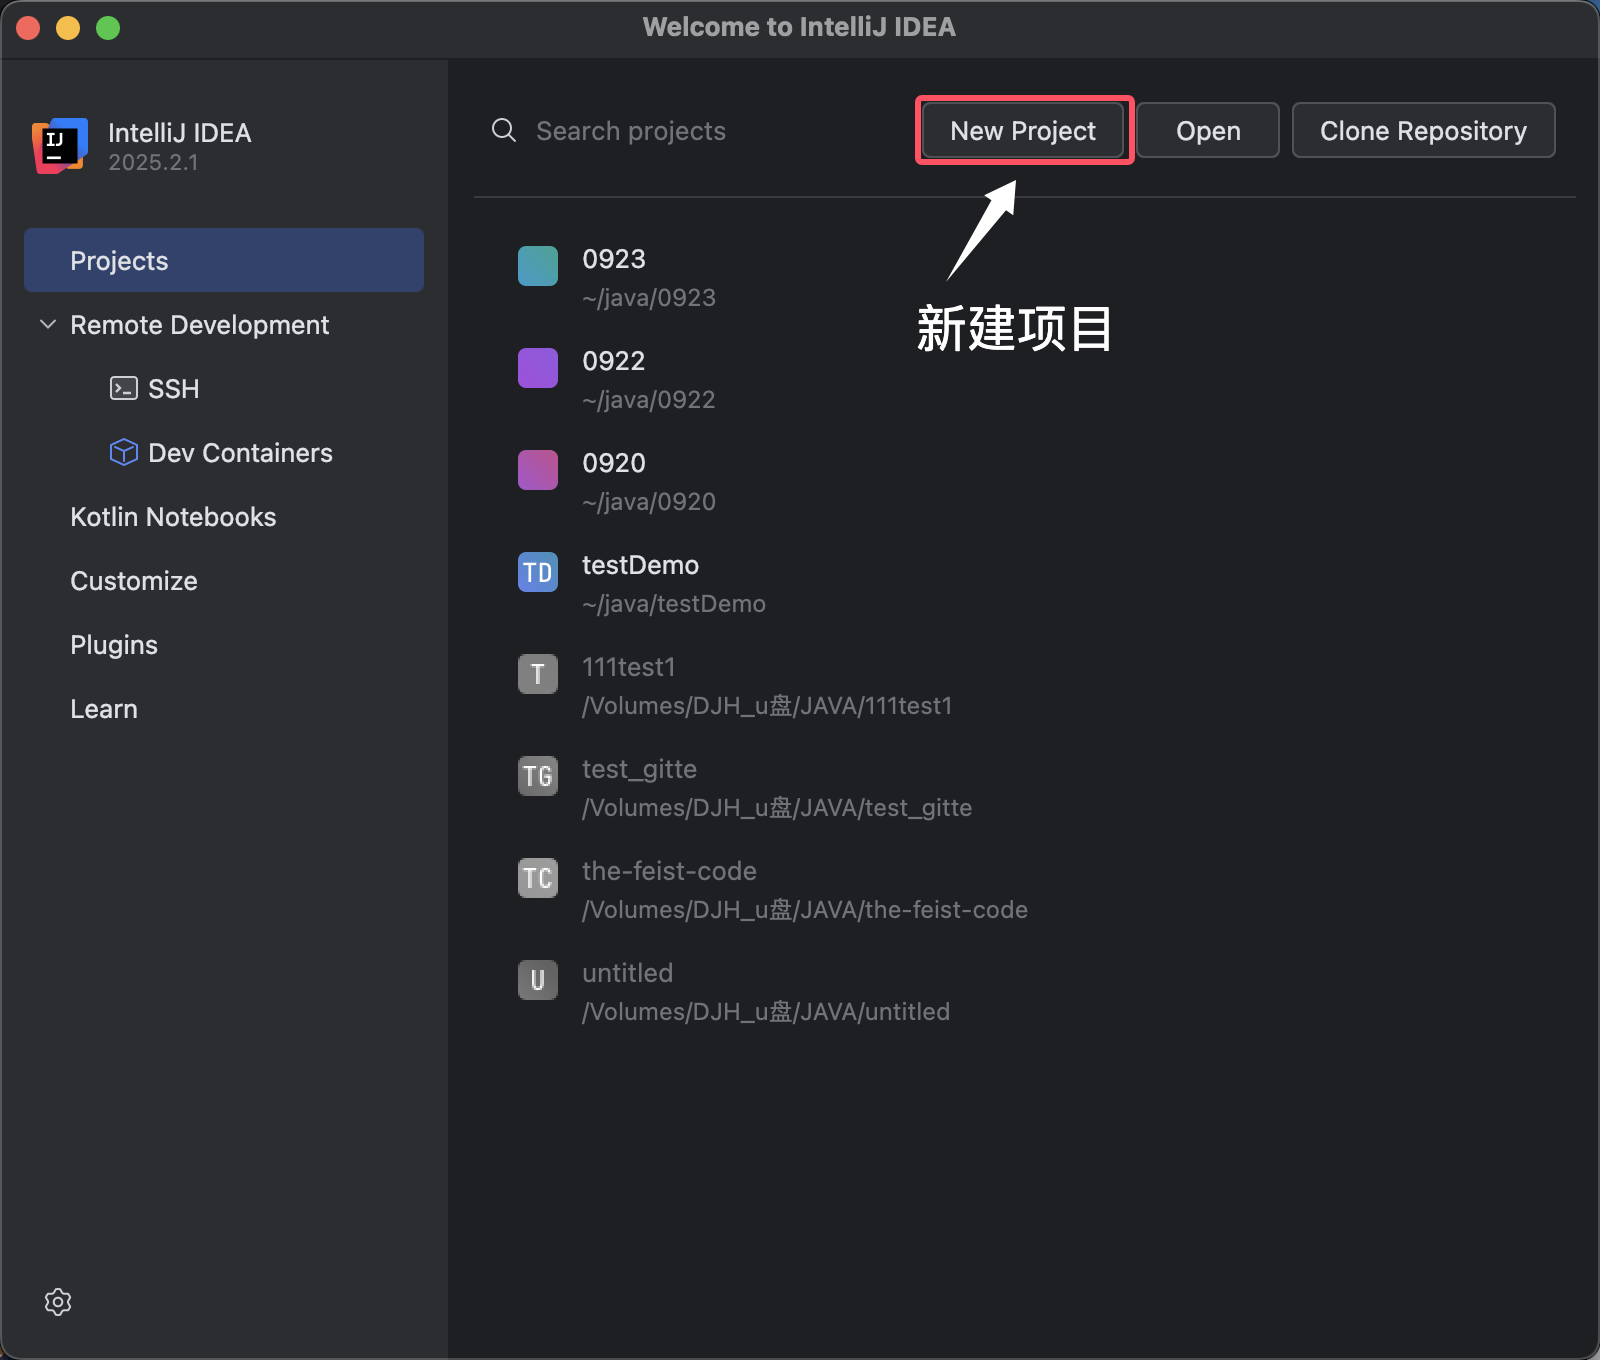This screenshot has height=1360, width=1600.
Task: Open the the-feist-code project entry
Action: point(669,870)
